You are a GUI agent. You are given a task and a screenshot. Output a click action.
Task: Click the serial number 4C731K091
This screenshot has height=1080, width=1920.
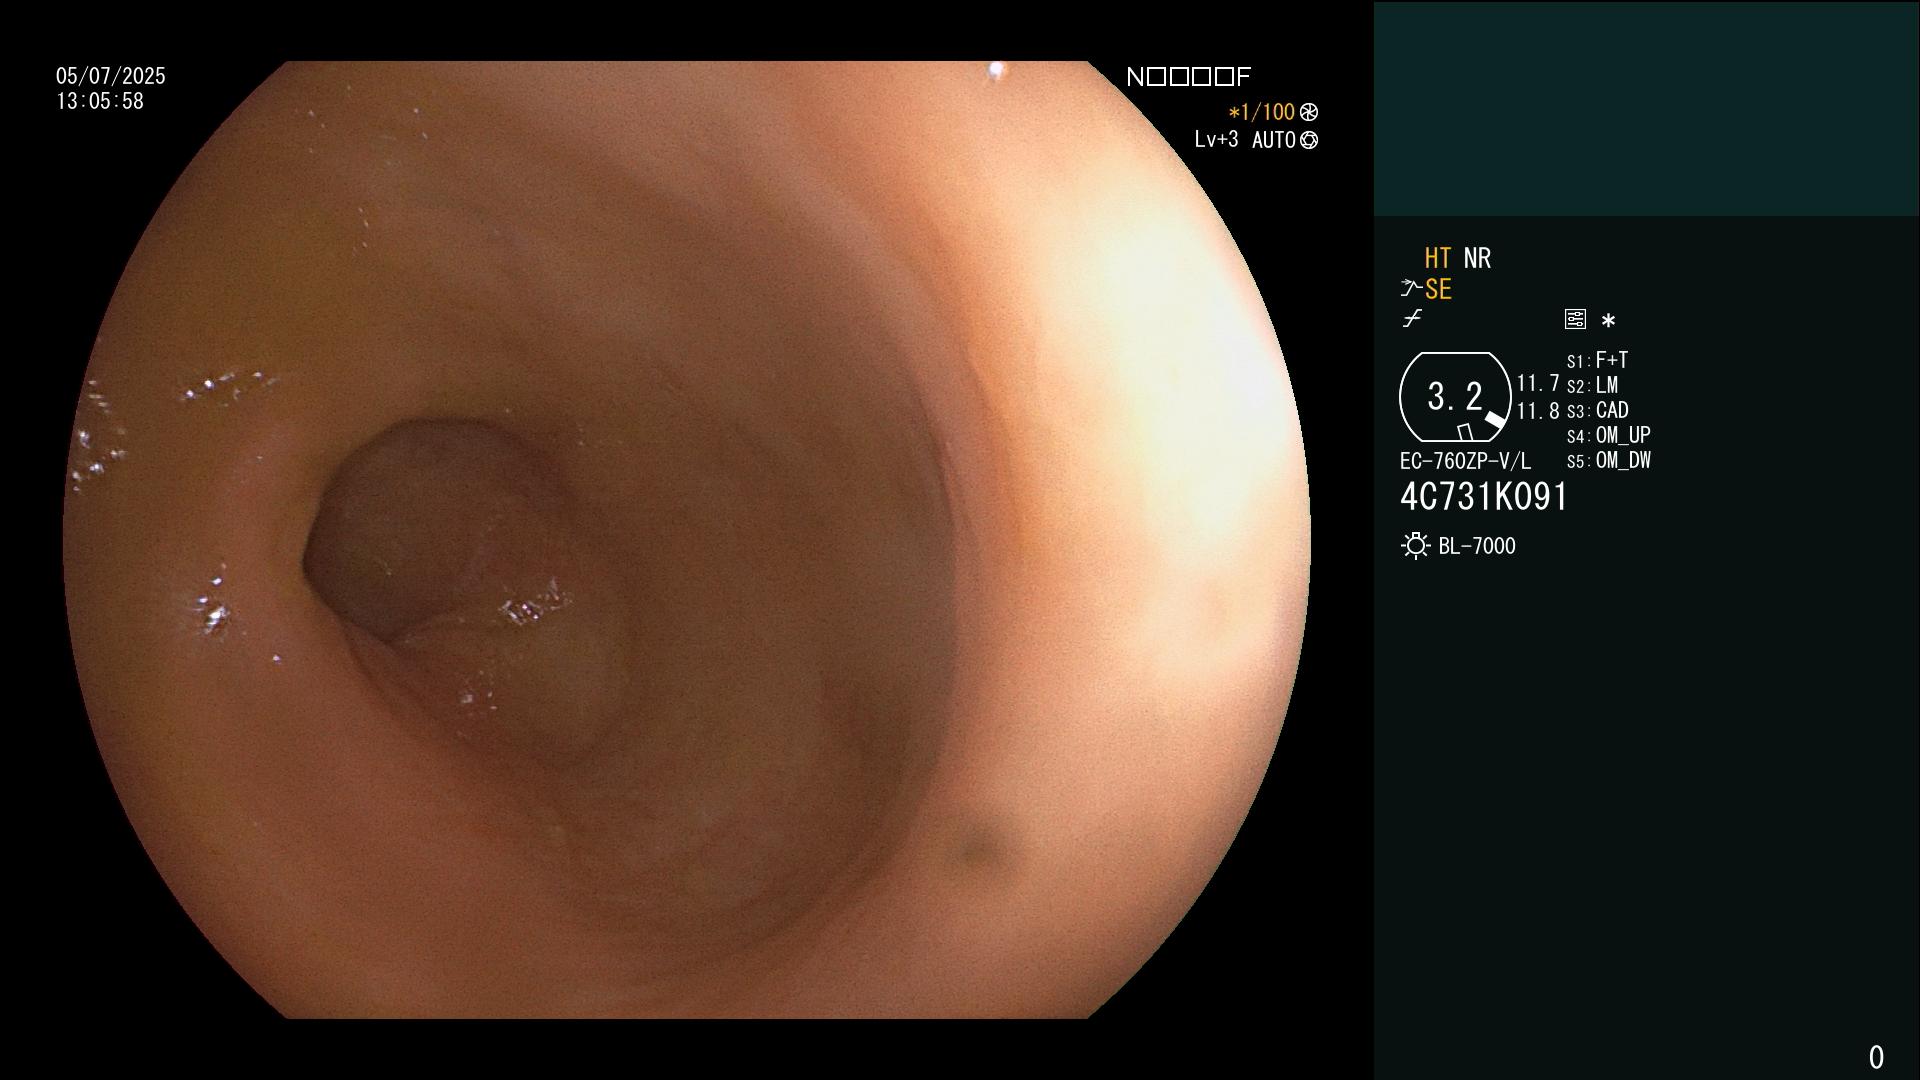1484,497
